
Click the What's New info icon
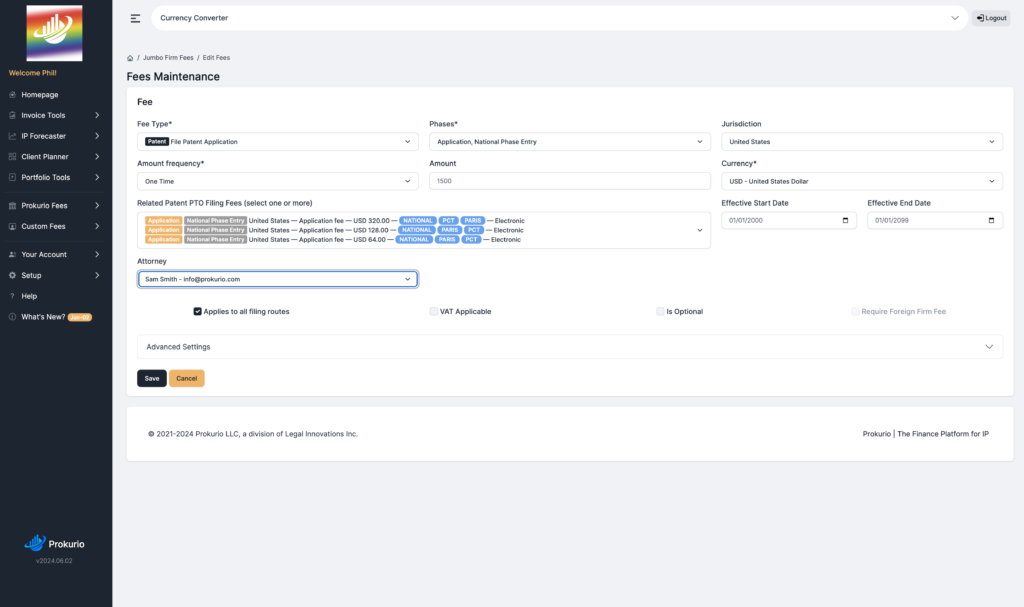pos(12,317)
